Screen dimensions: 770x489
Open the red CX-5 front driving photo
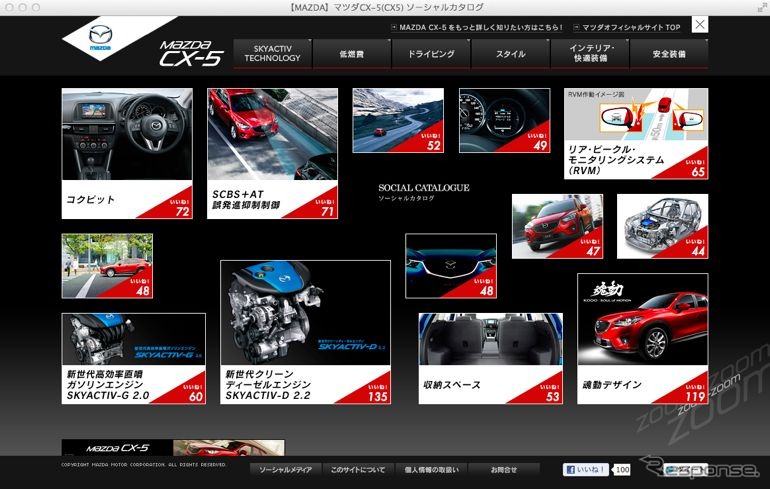[557, 226]
